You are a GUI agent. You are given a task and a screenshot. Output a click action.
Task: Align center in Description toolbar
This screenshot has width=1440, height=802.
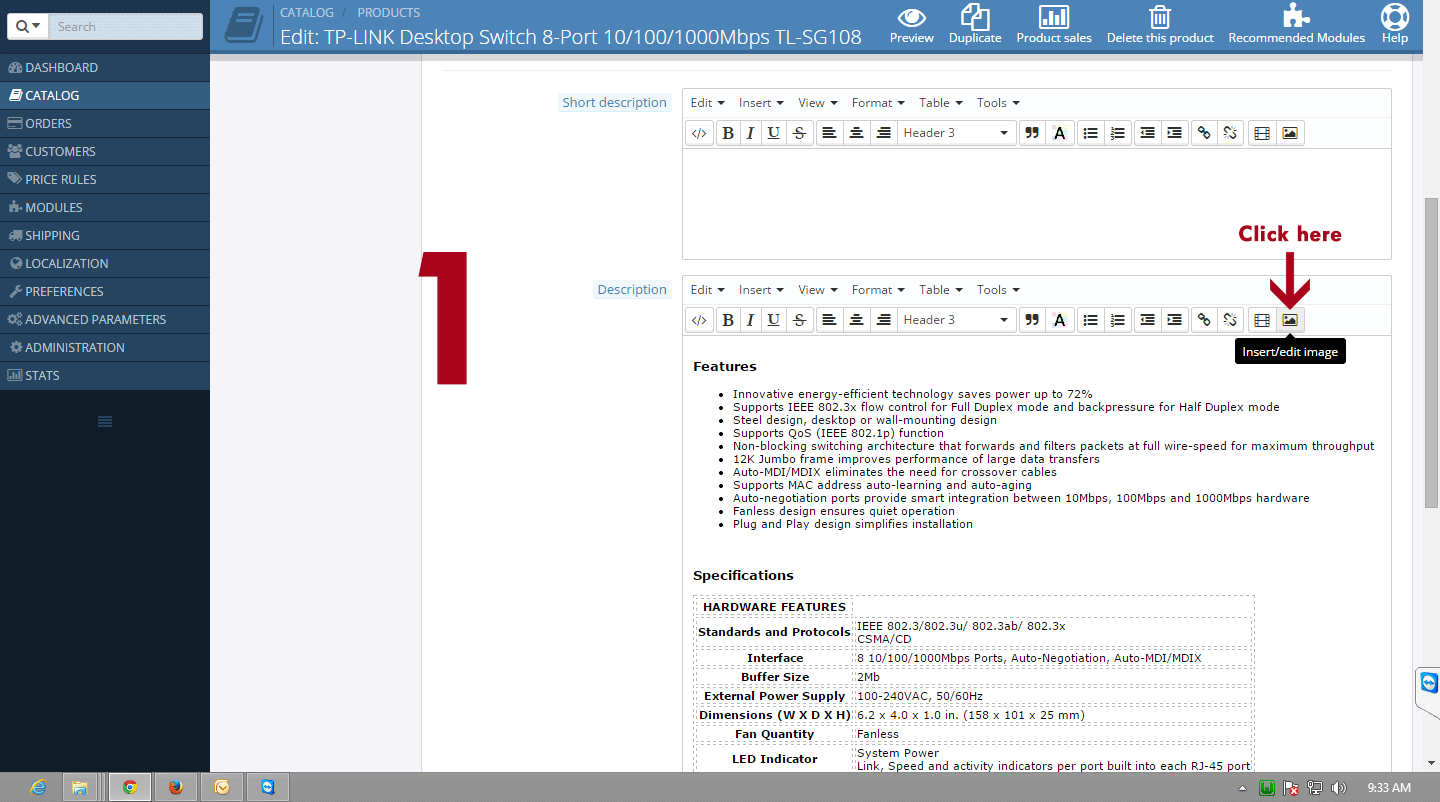coord(856,320)
